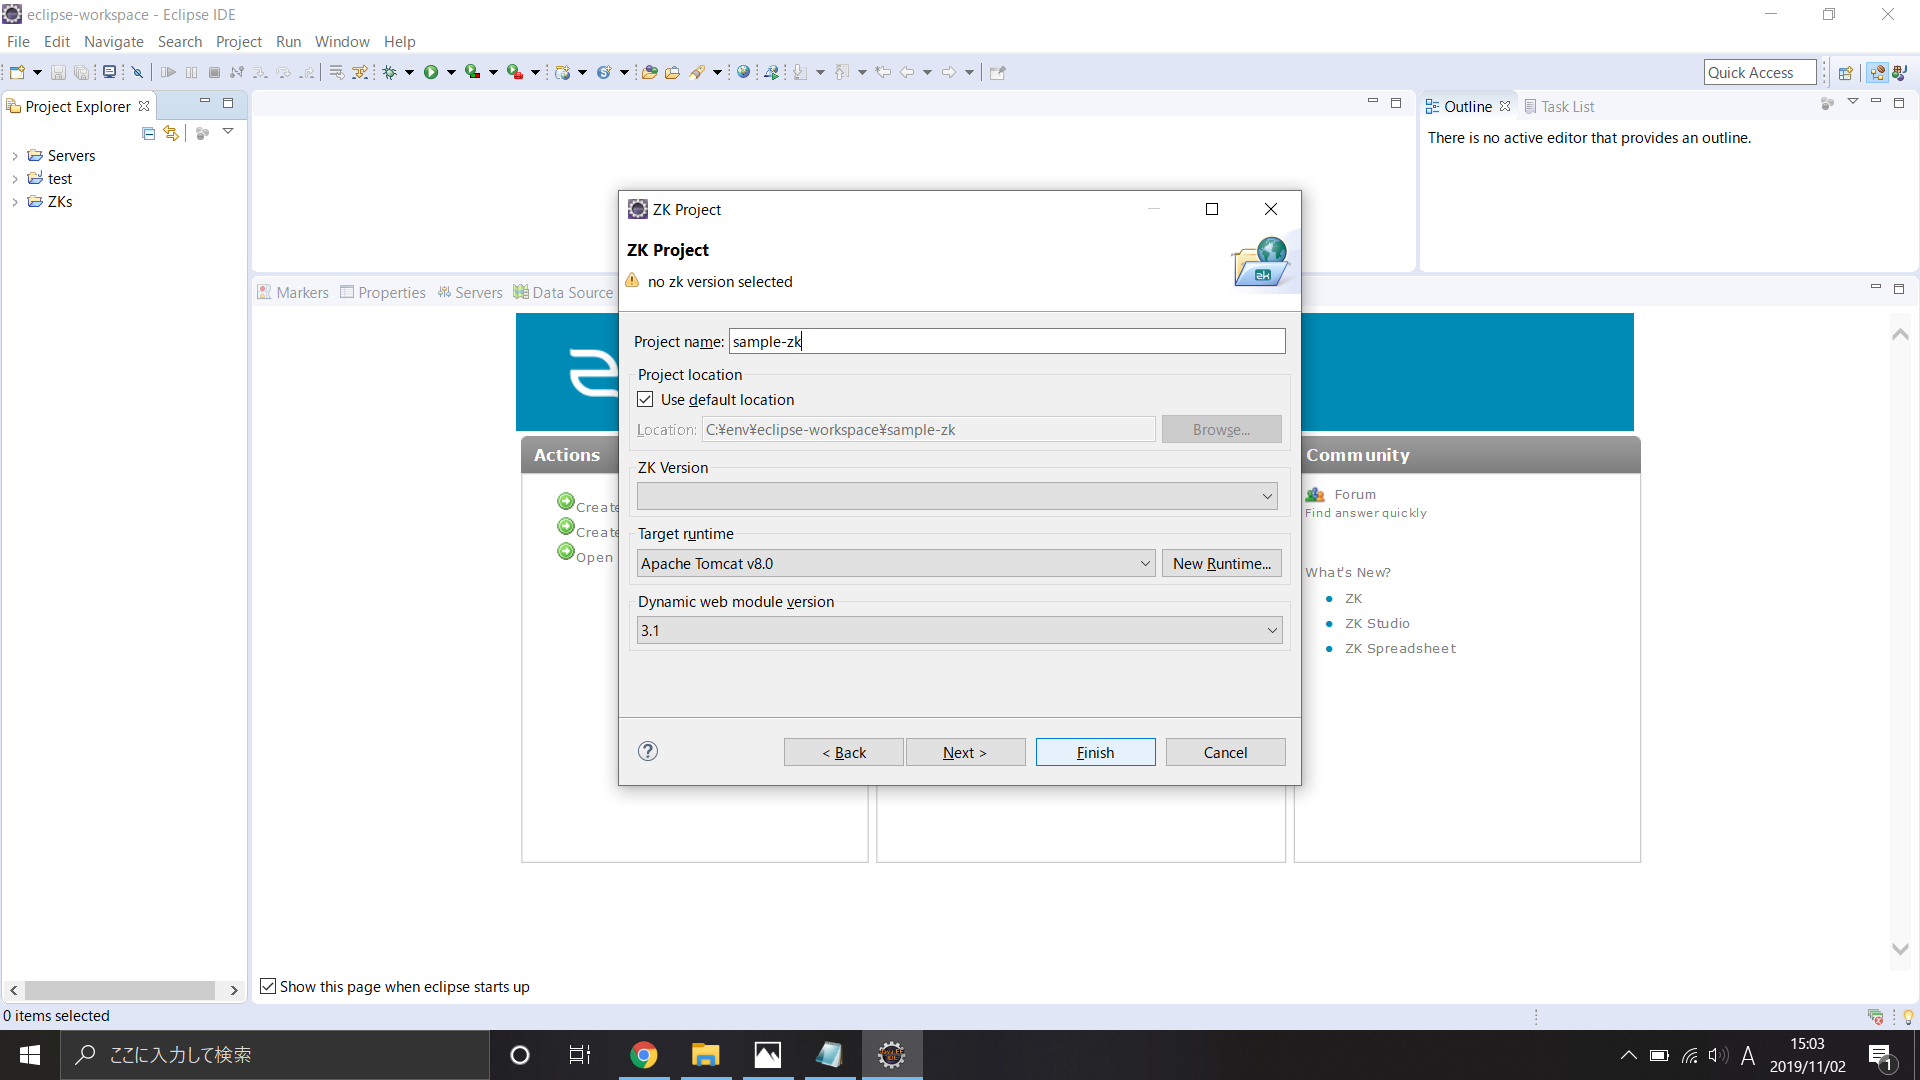Click the Project name text field
The height and width of the screenshot is (1080, 1920).
(x=1006, y=341)
